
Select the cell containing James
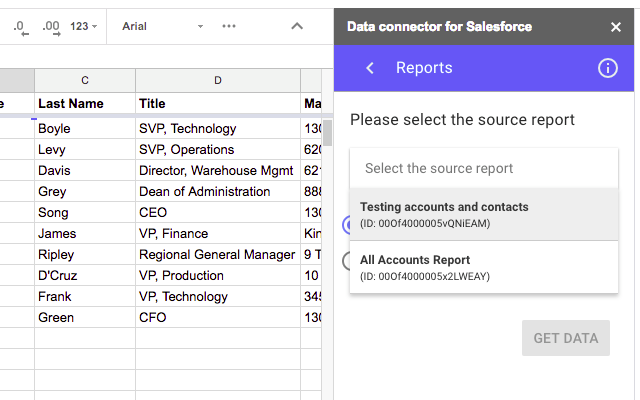click(85, 233)
